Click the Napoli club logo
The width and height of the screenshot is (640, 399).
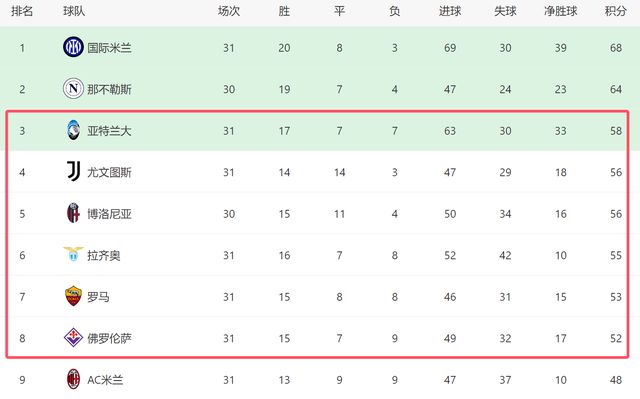(x=73, y=89)
